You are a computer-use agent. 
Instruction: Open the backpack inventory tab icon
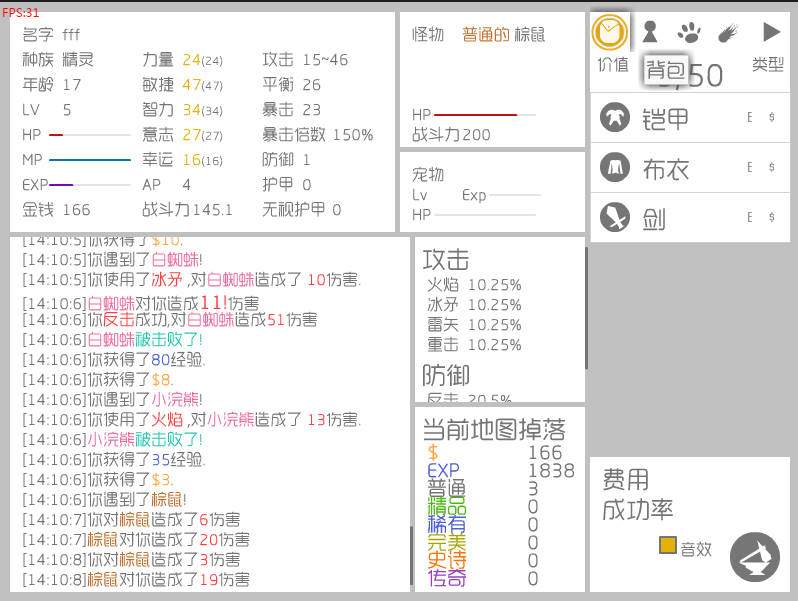[x=610, y=32]
